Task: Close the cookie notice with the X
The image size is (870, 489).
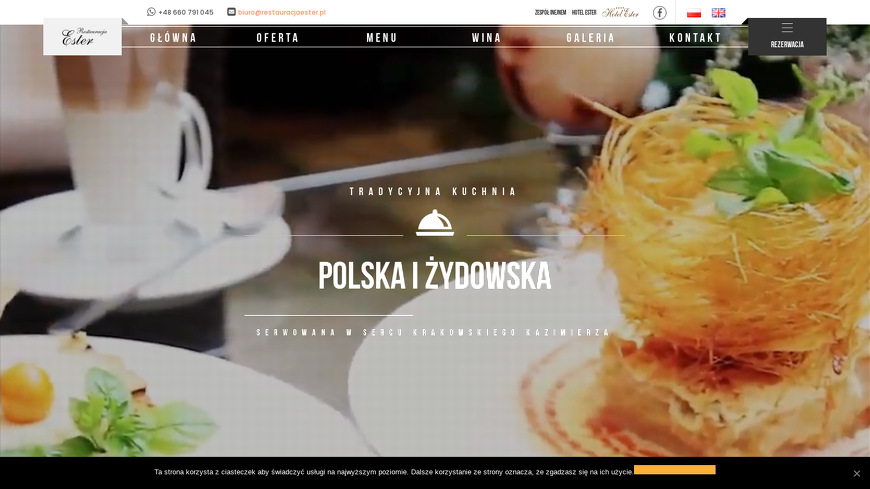Action: pos(857,473)
